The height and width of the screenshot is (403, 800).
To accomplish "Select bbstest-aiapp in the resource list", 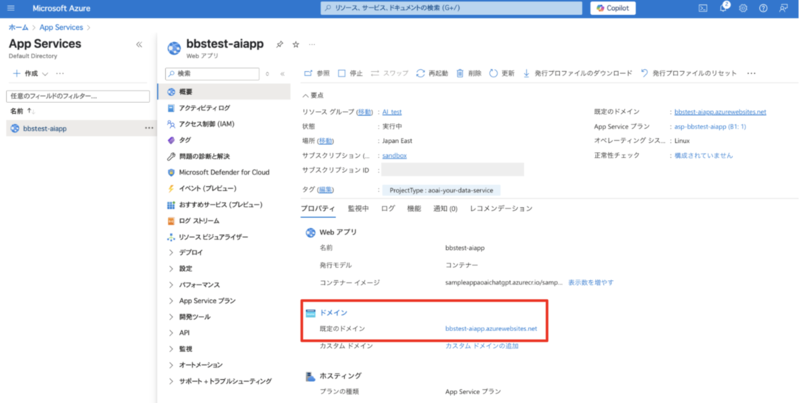I will [x=45, y=129].
